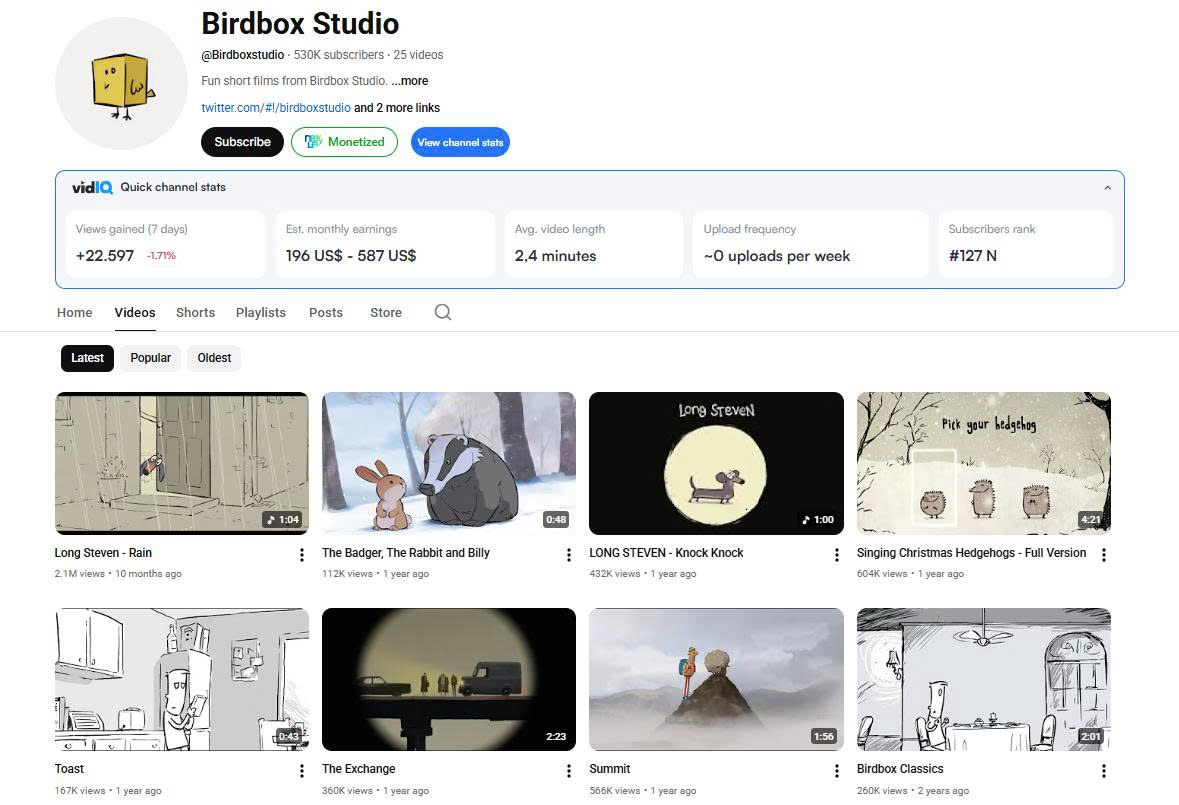The image size is (1179, 805).
Task: Open action menu for The Exchange video
Action: (569, 771)
